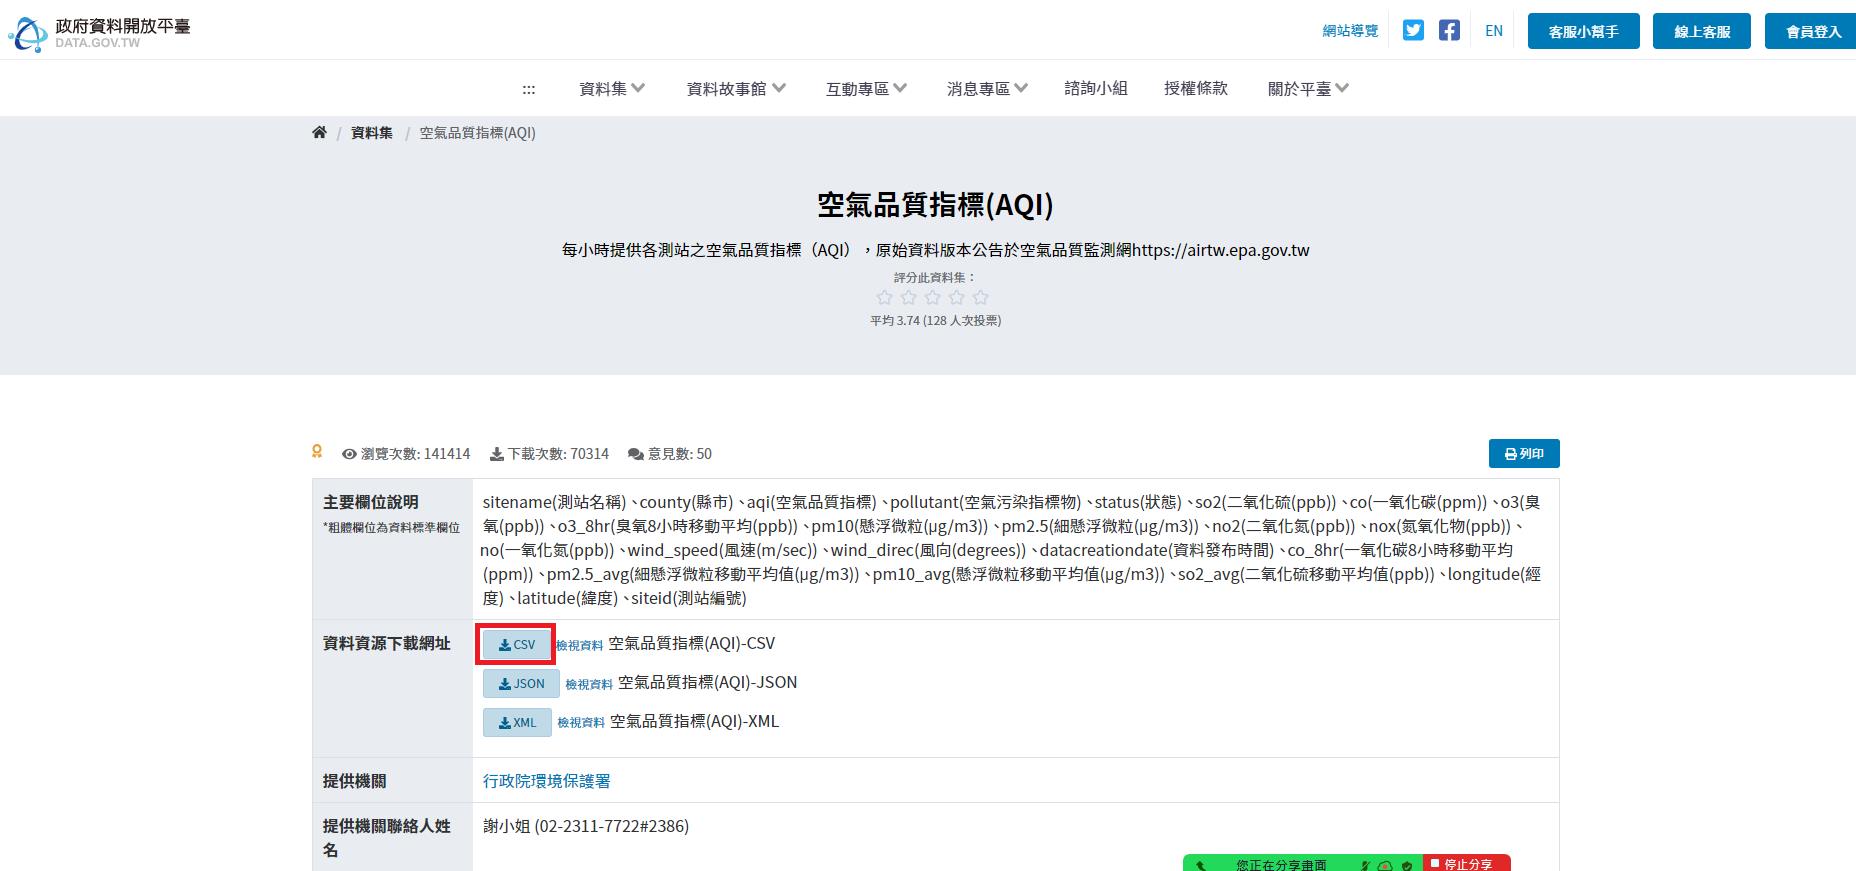The height and width of the screenshot is (871, 1856).
Task: Expand the 關於平臺 dropdown menu
Action: click(x=1308, y=89)
